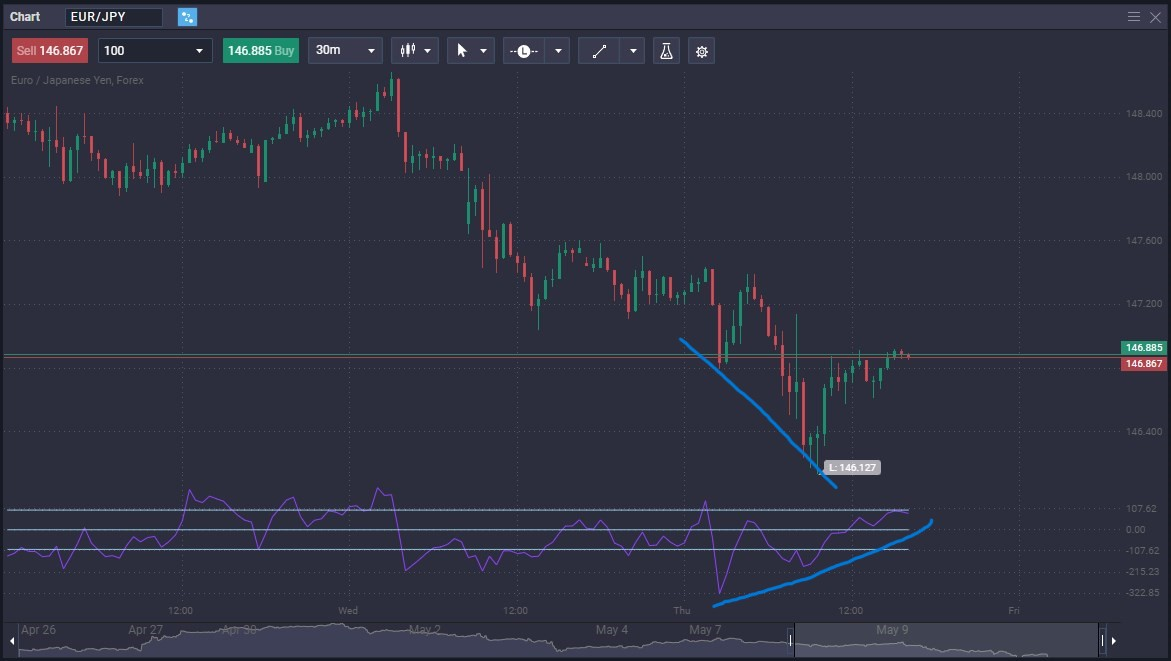Open indicators with the flask icon
The height and width of the screenshot is (661, 1171).
tap(665, 50)
